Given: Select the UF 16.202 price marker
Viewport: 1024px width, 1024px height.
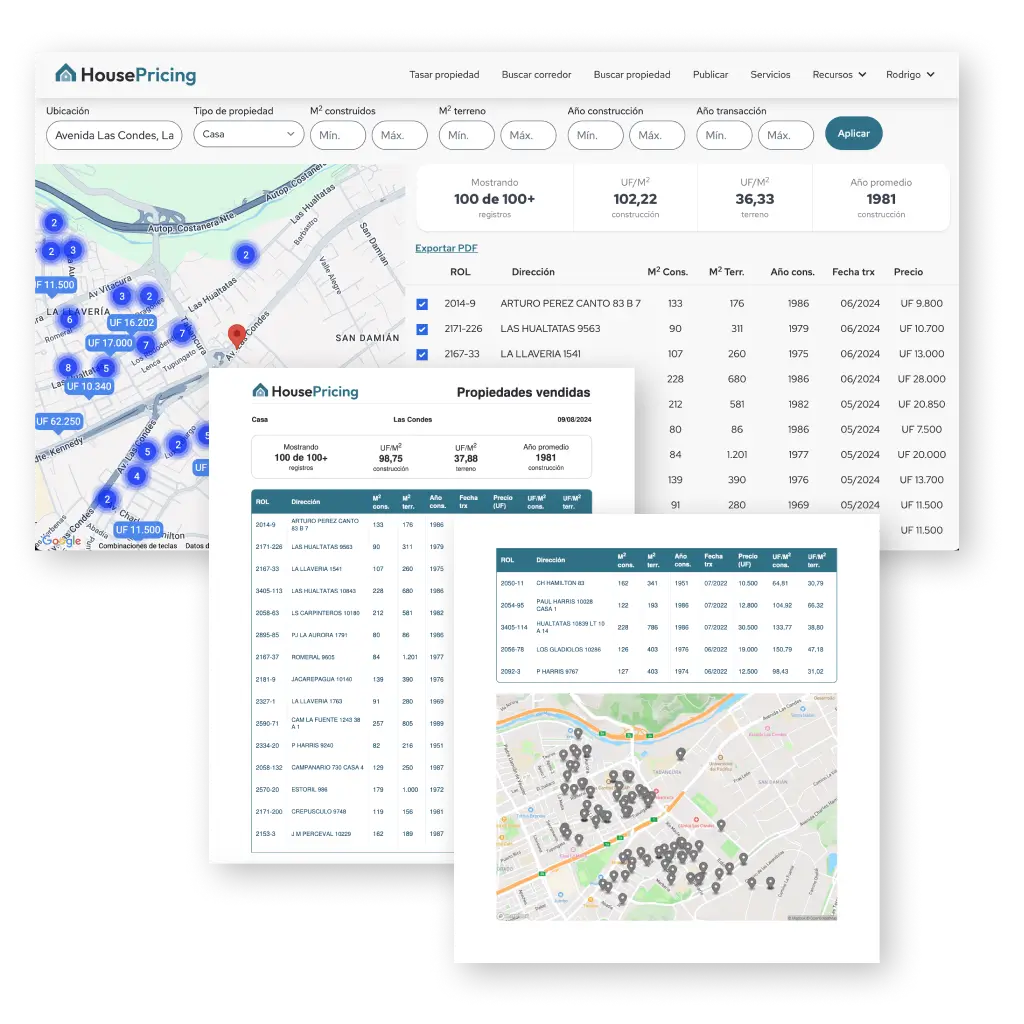Looking at the screenshot, I should 131,323.
